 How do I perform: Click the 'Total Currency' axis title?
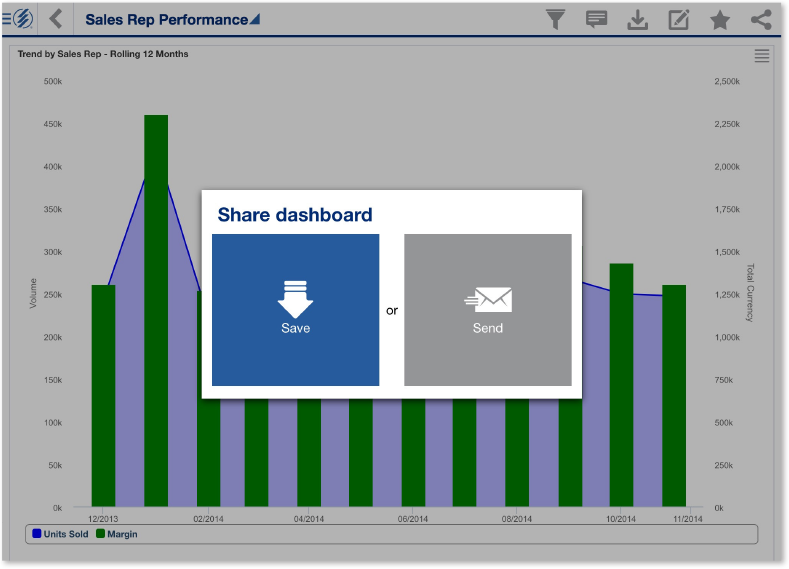pyautogui.click(x=750, y=293)
